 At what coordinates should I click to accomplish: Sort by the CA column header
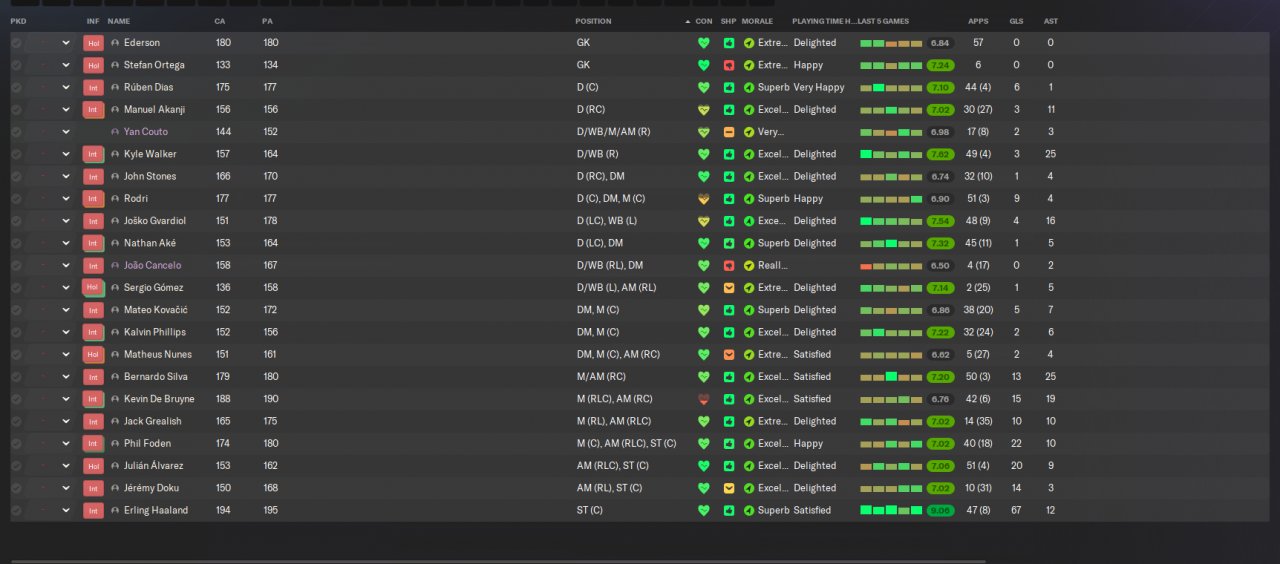(x=219, y=21)
